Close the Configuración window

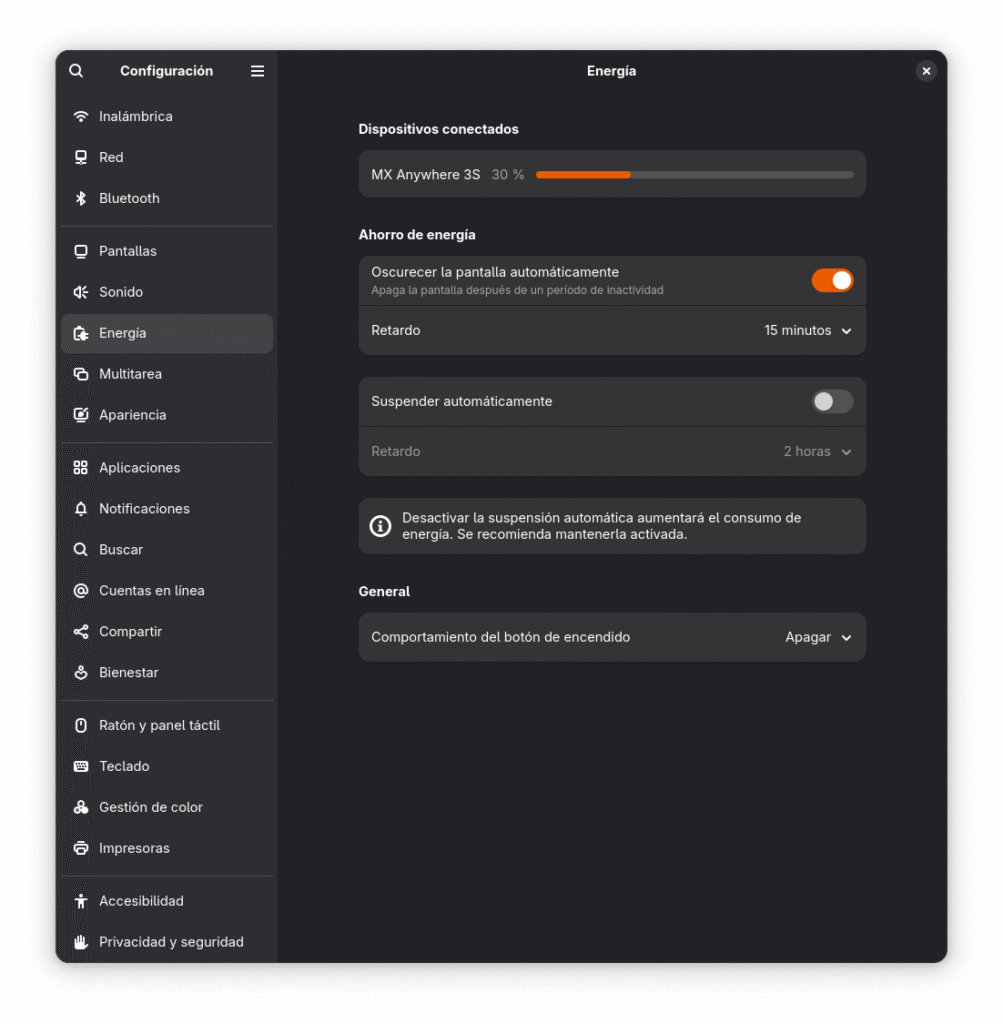coord(926,71)
